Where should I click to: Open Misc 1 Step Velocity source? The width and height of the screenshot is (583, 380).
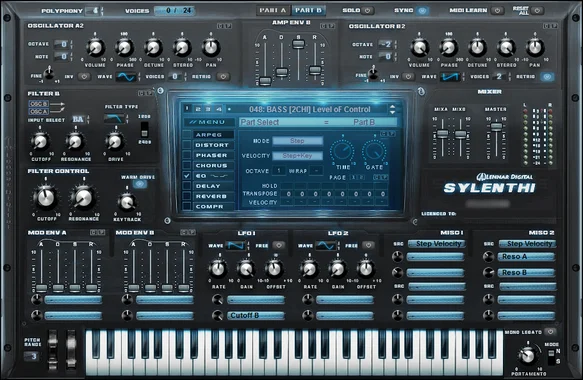(438, 244)
